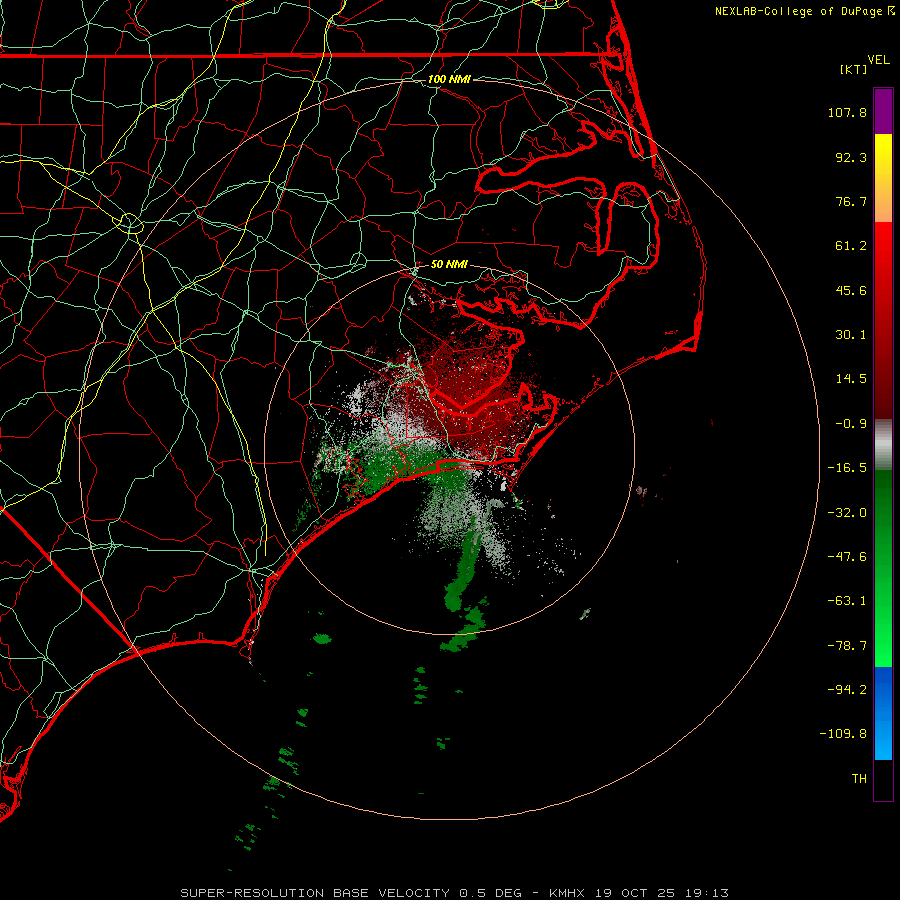The image size is (900, 900).
Task: Click the [KT] units label
Action: coord(854,69)
